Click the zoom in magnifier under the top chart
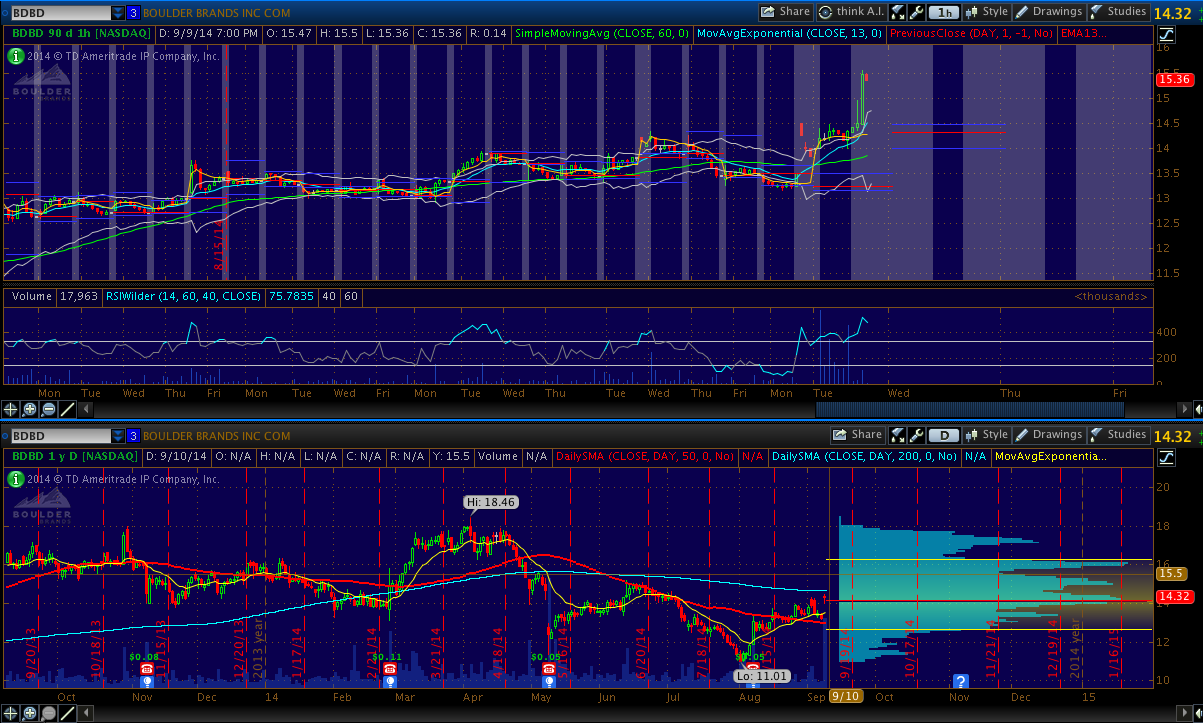The width and height of the screenshot is (1203, 723). tap(30, 409)
